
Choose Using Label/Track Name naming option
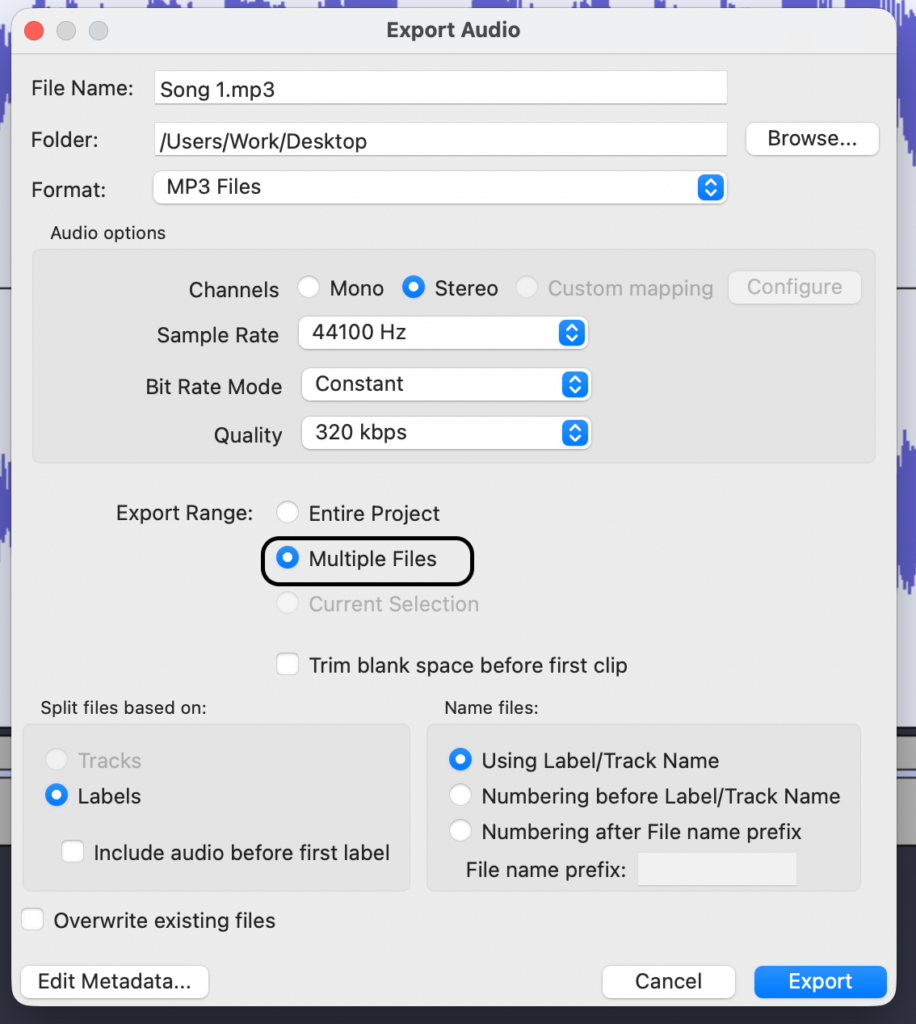(x=460, y=760)
